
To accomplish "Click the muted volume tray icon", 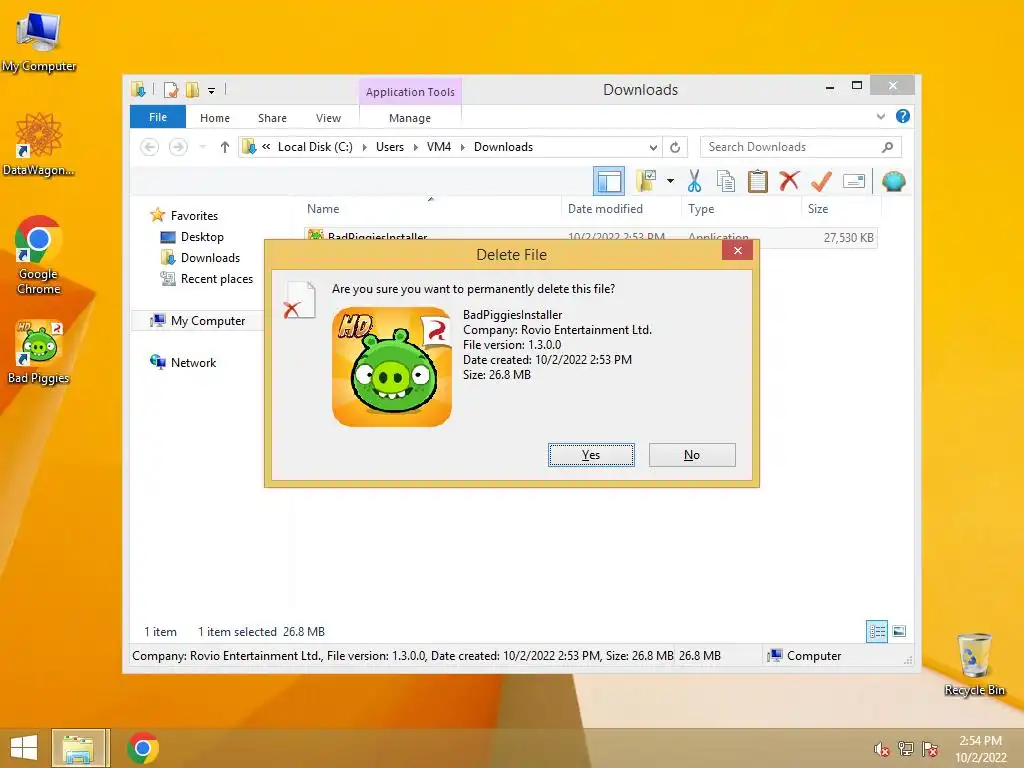I will click(881, 749).
